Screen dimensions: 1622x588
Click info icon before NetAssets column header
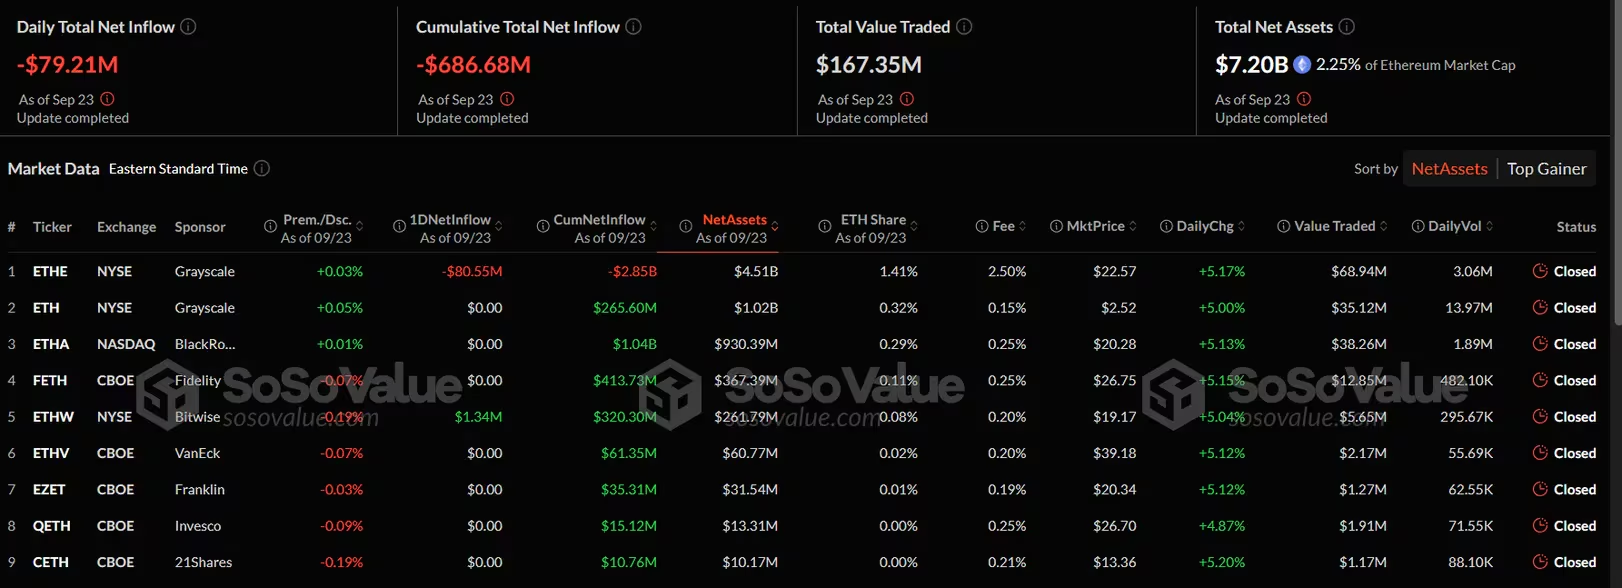coord(686,227)
